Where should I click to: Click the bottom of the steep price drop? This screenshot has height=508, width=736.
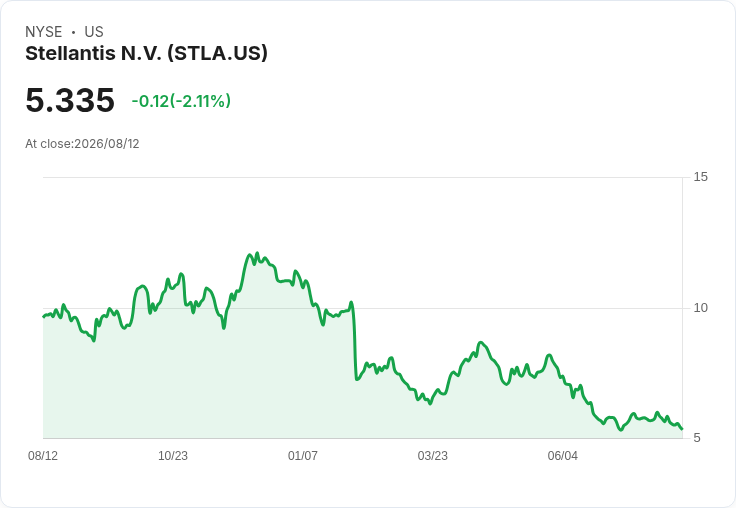(357, 379)
